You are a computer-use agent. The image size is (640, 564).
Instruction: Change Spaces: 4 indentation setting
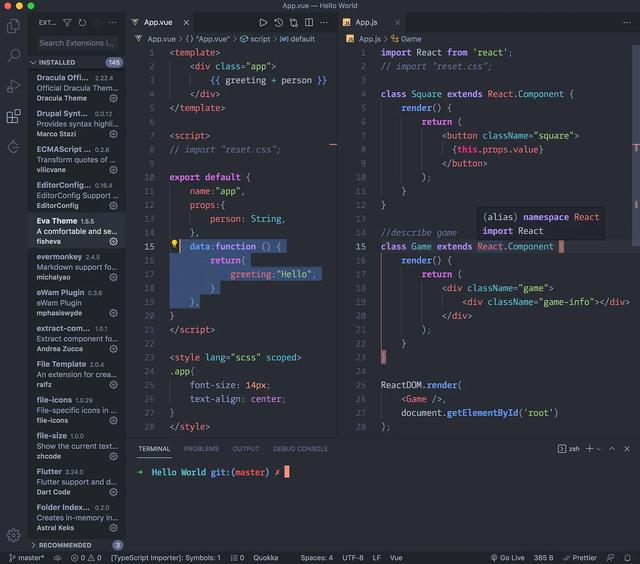[316, 557]
